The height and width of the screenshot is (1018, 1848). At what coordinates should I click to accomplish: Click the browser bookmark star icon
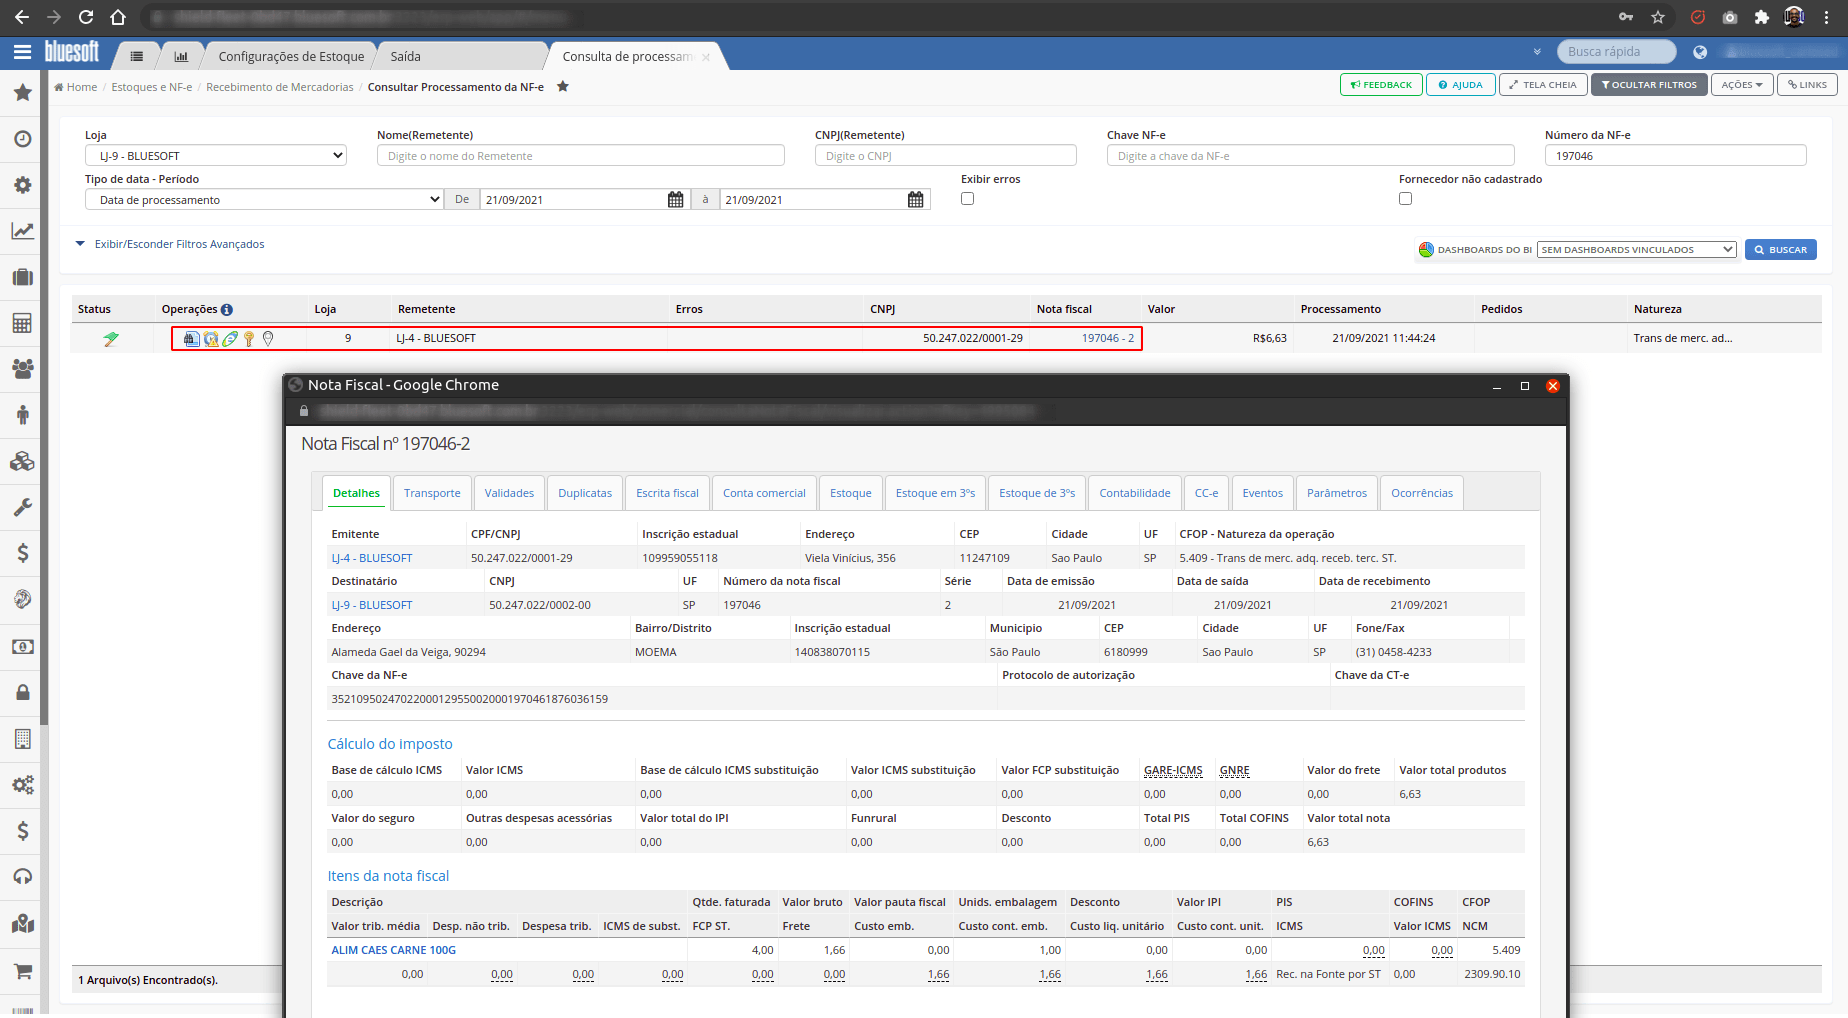tap(1658, 17)
